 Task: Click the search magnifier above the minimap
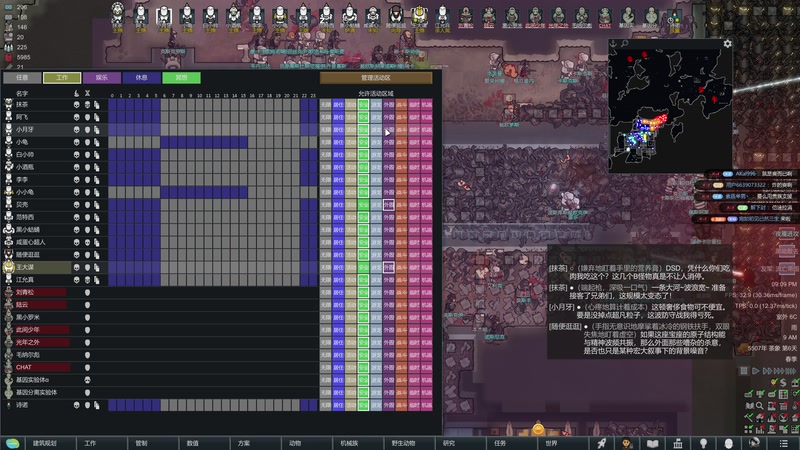[x=624, y=44]
